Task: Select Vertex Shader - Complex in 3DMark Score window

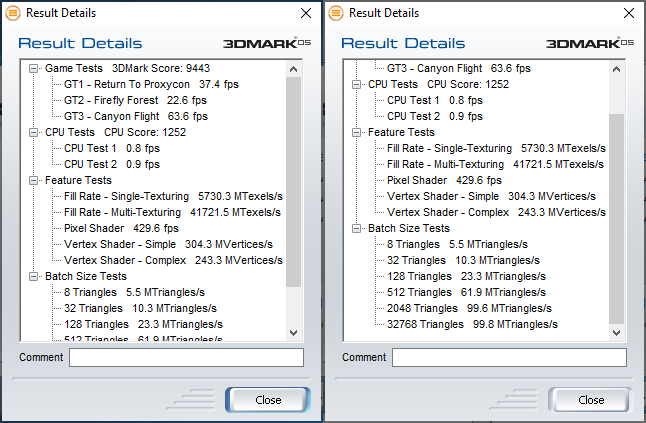Action: tap(173, 261)
